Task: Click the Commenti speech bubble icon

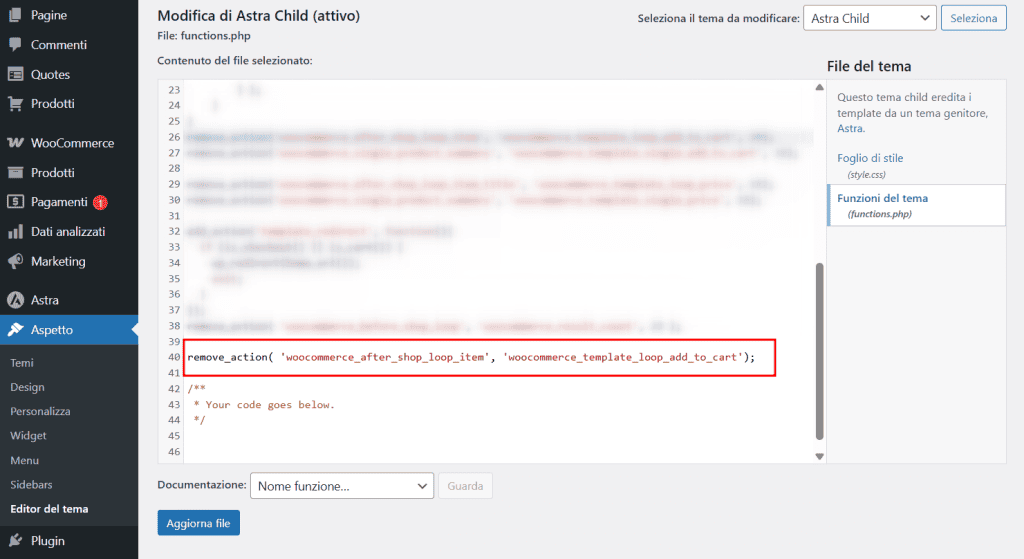Action: tap(15, 44)
